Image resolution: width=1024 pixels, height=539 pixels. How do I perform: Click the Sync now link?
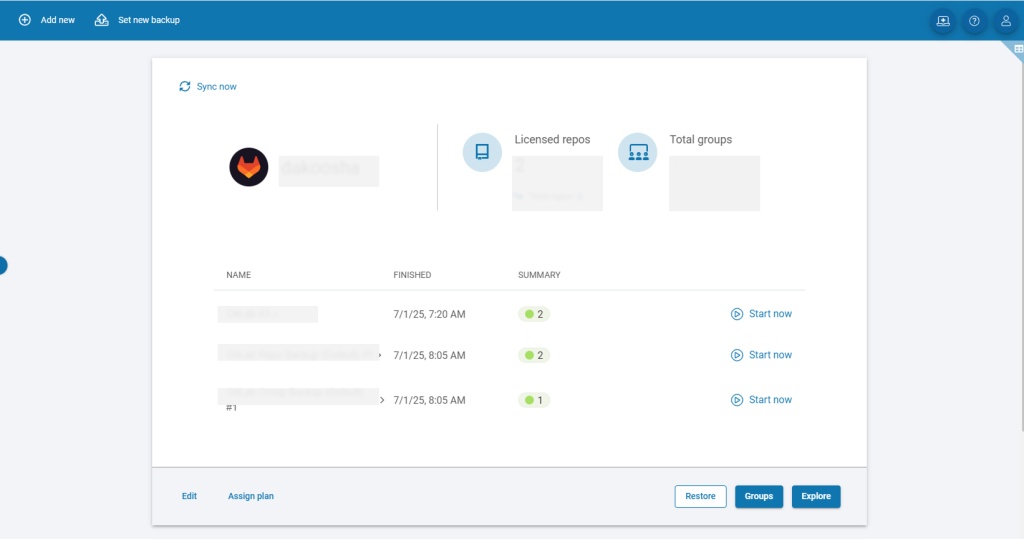(x=216, y=86)
